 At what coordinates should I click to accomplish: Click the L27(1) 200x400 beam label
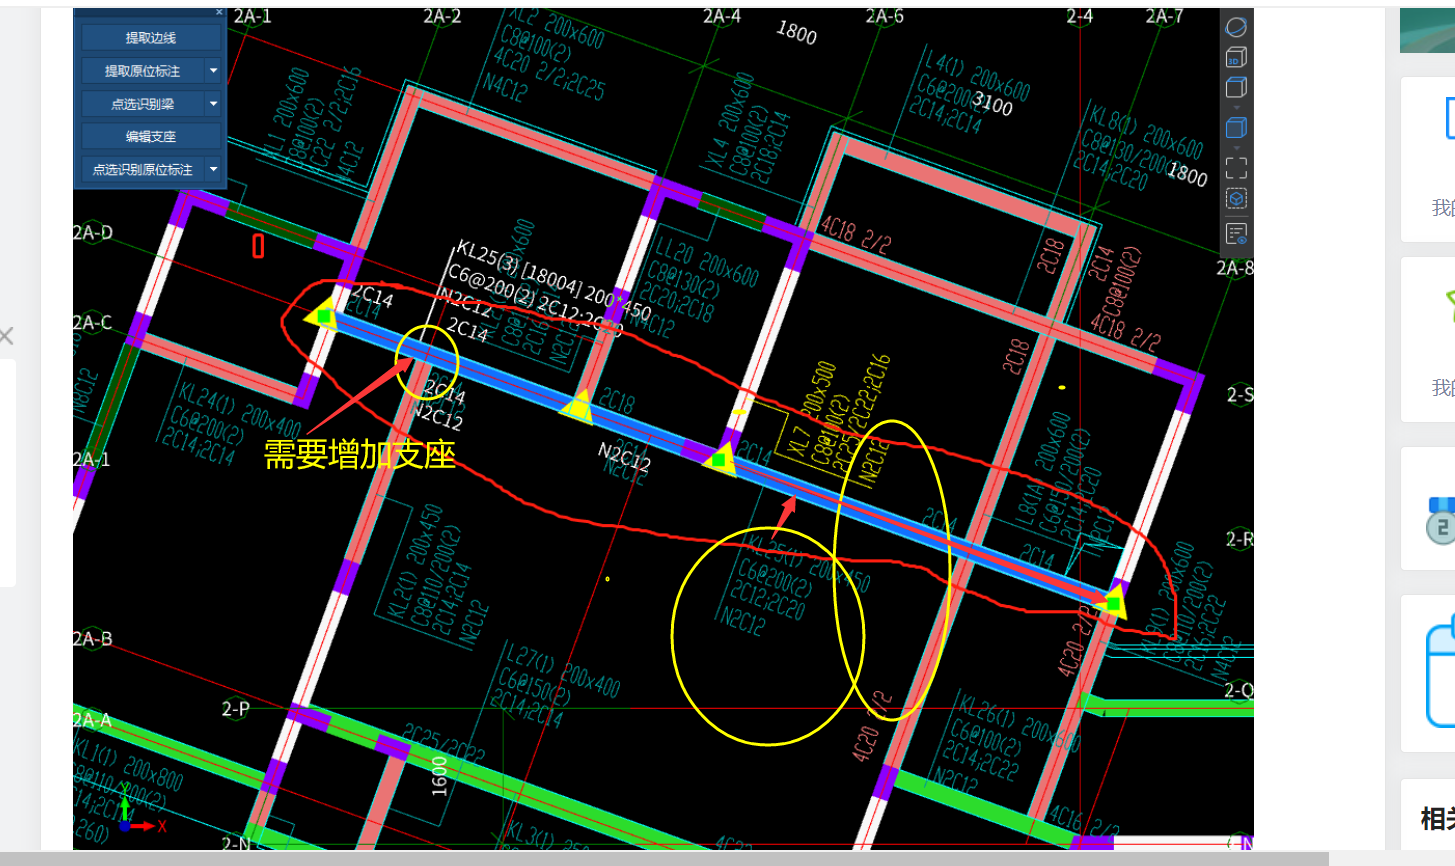562,671
